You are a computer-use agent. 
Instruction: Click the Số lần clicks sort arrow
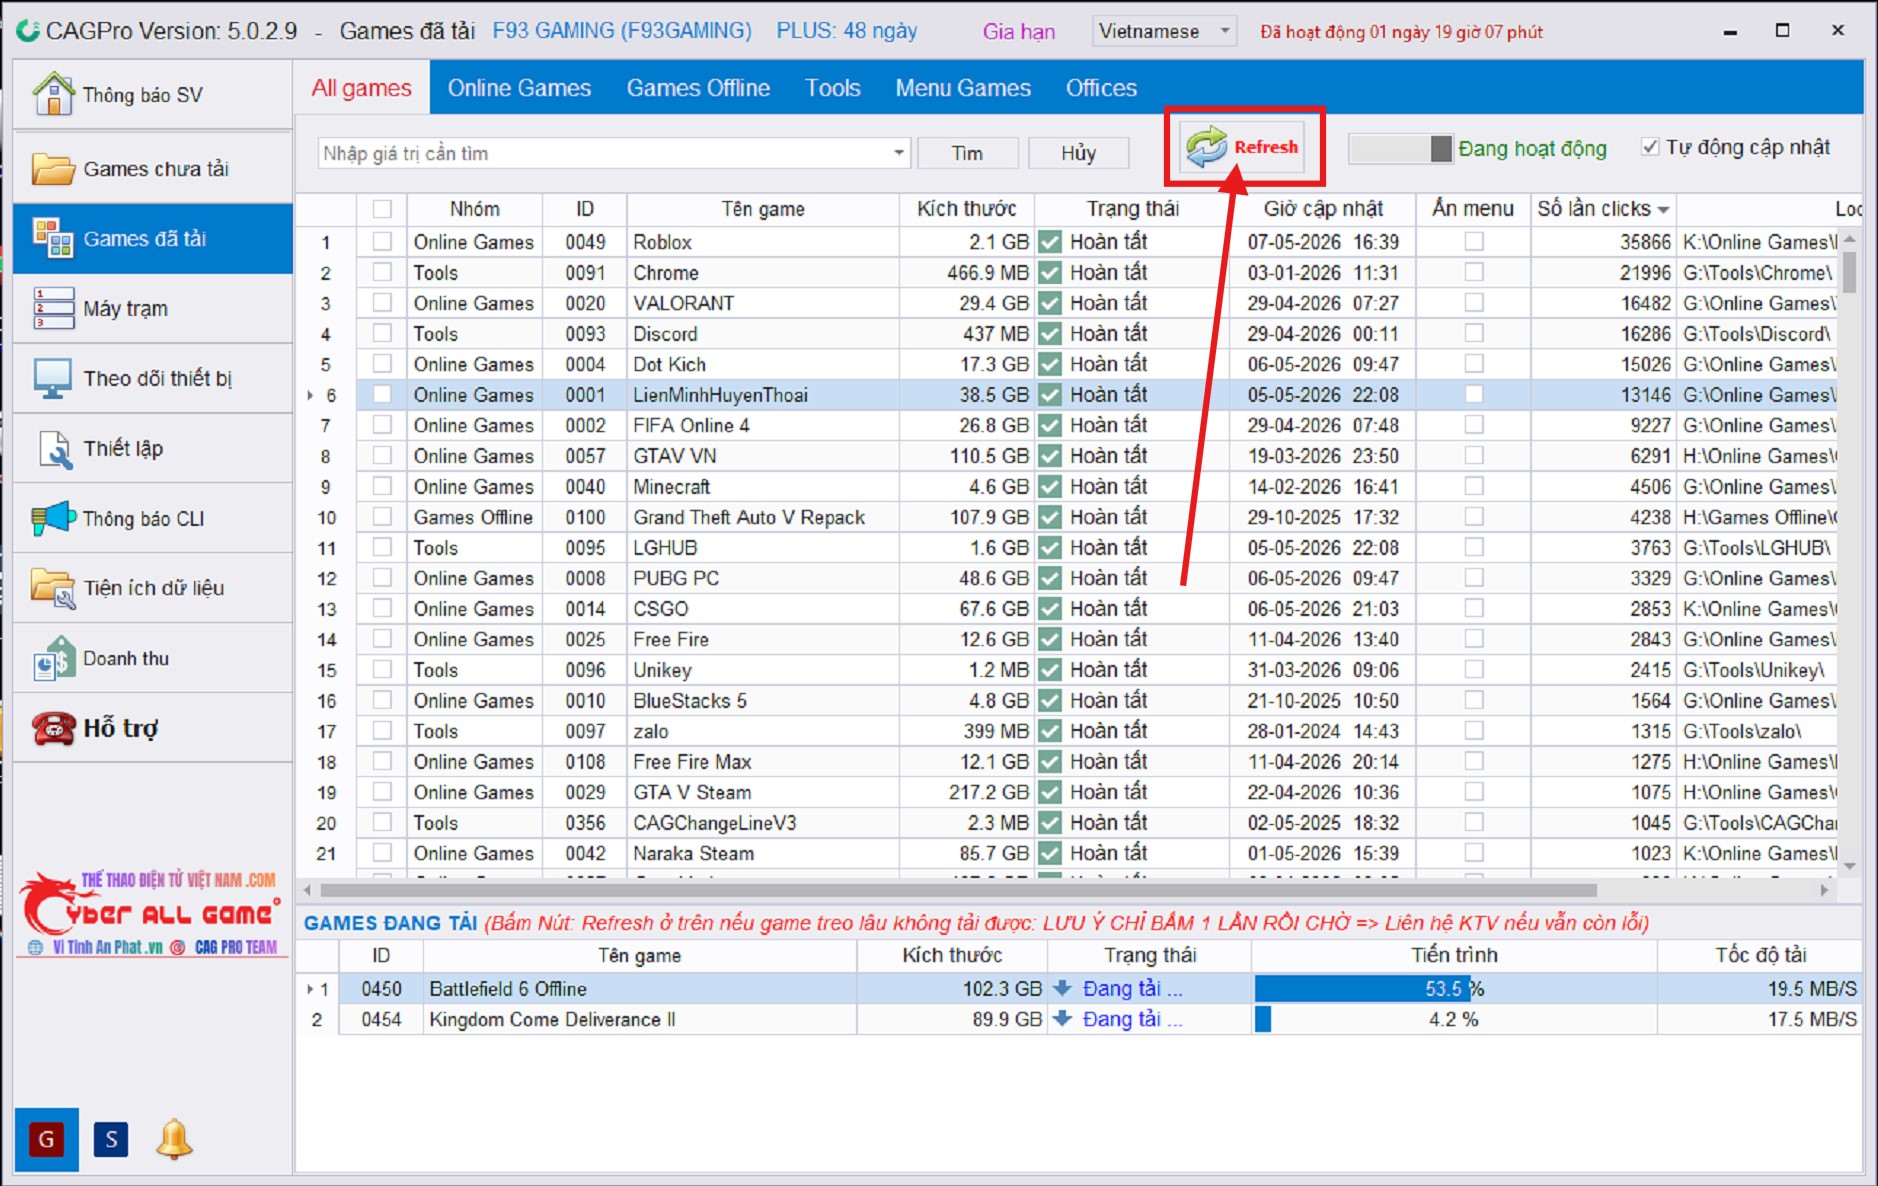point(1663,210)
